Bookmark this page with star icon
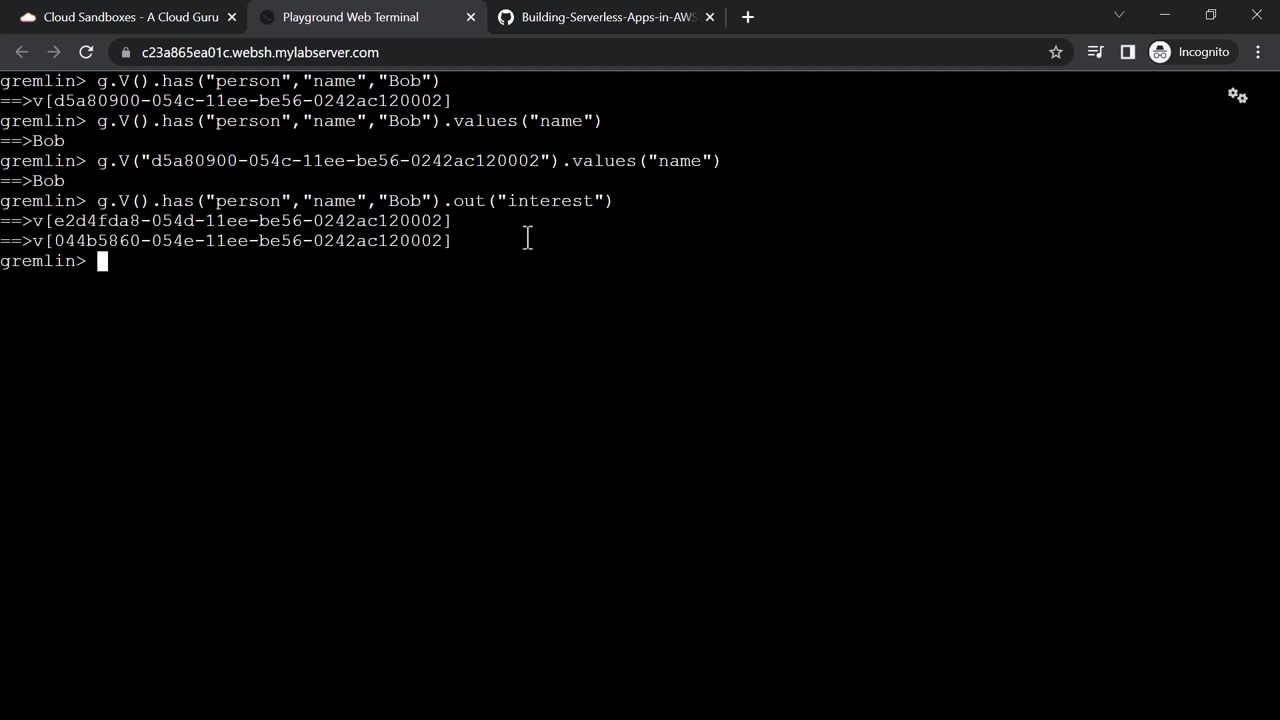1280x720 pixels. pos(1056,52)
